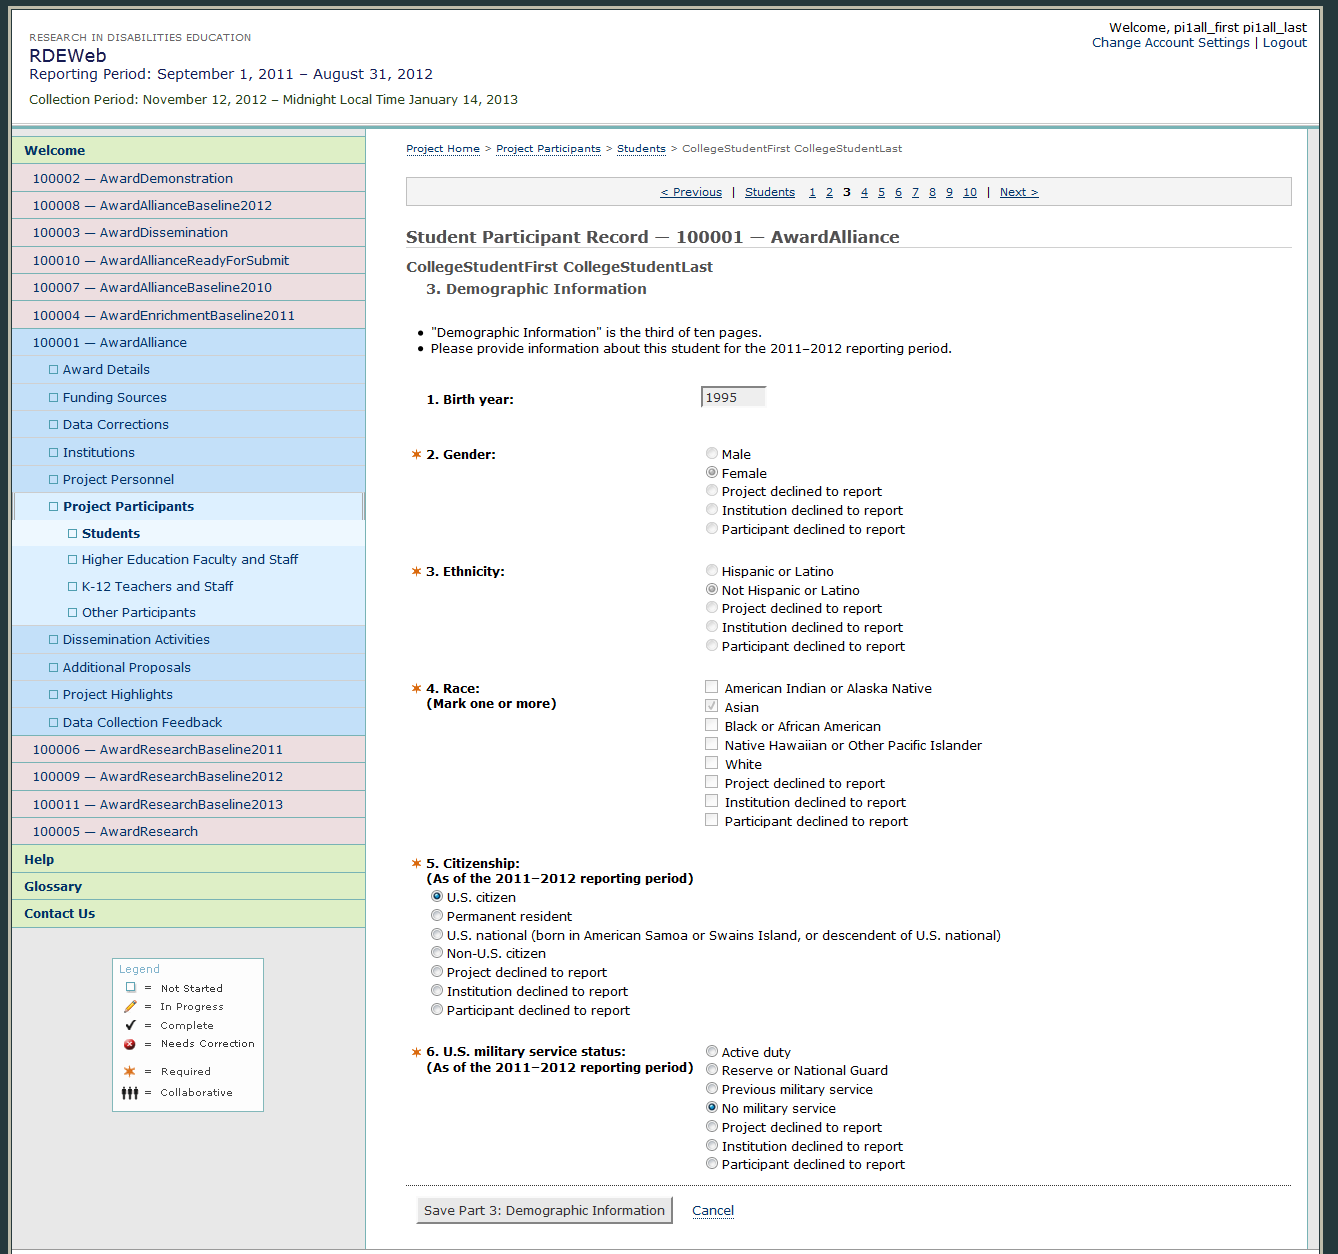Expand the 100001 — AwardAlliance award section
The image size is (1338, 1254).
109,342
